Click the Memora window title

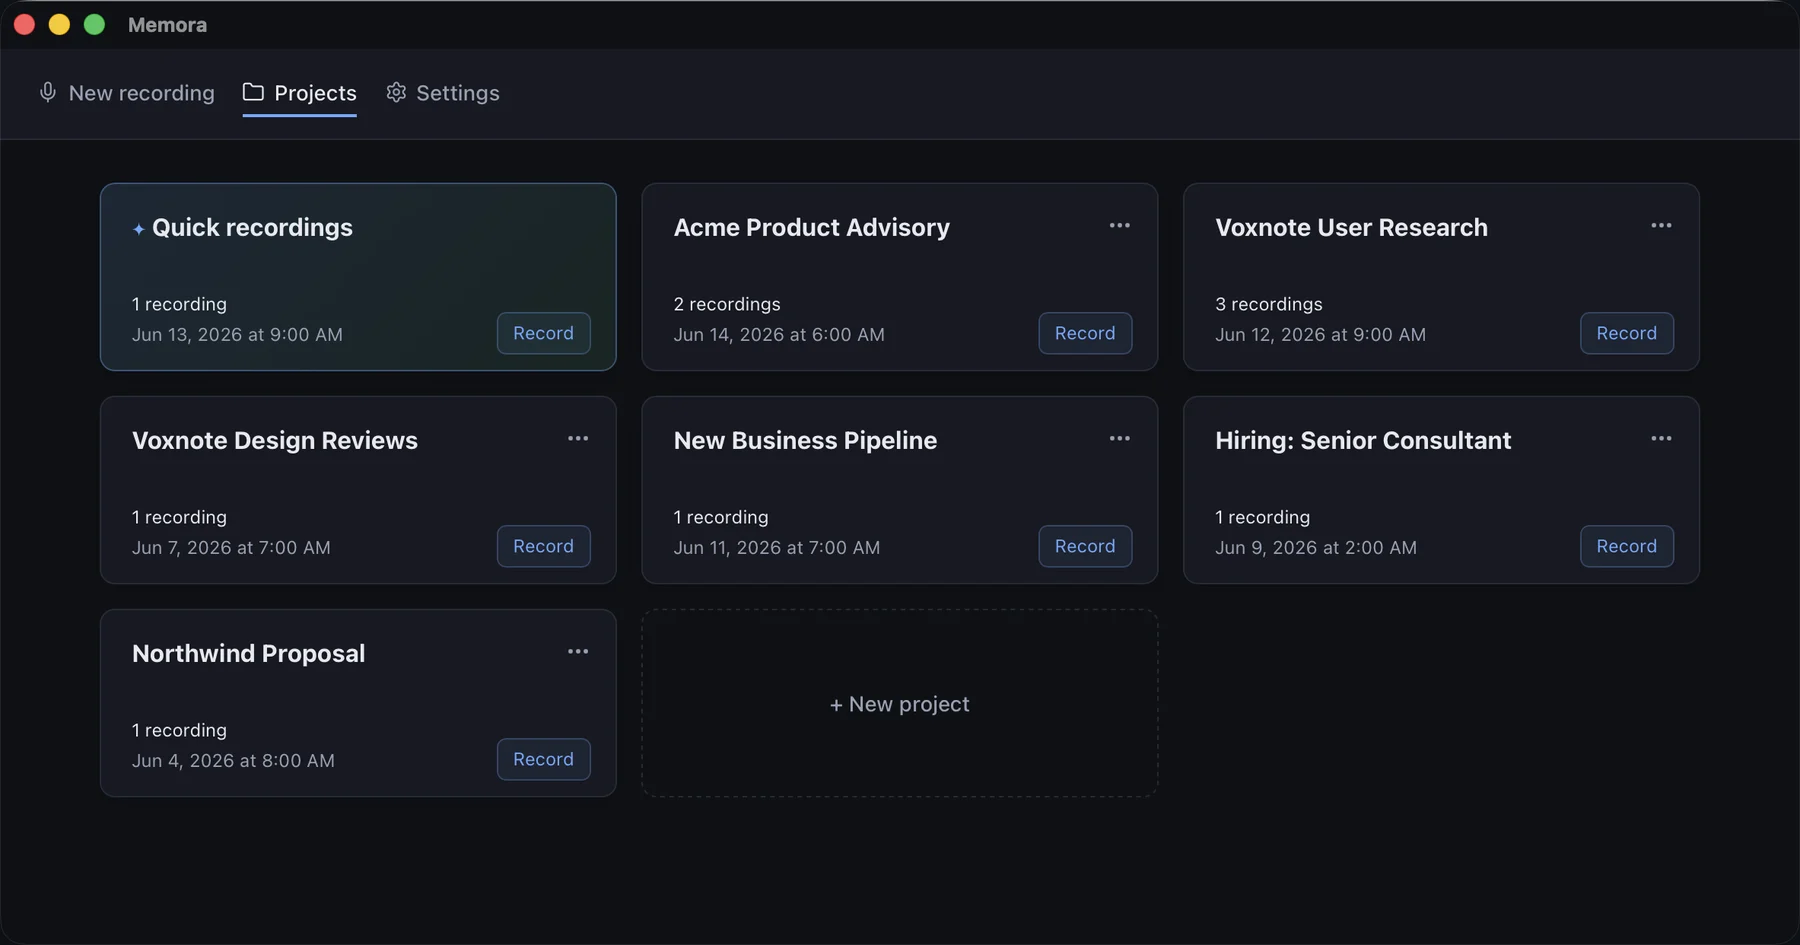coord(167,25)
